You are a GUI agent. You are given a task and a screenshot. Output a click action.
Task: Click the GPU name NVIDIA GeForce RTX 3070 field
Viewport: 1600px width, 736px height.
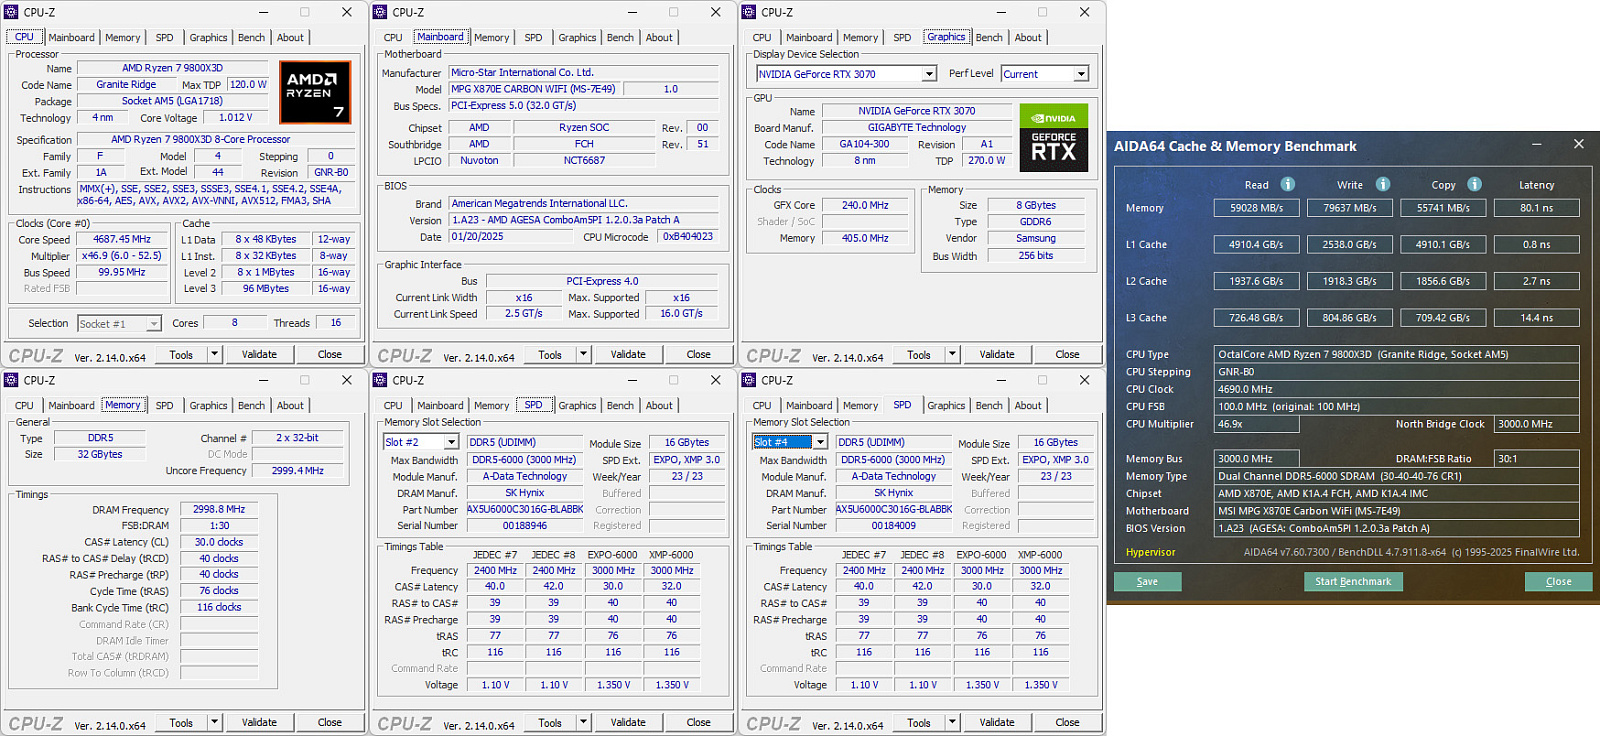click(x=916, y=111)
